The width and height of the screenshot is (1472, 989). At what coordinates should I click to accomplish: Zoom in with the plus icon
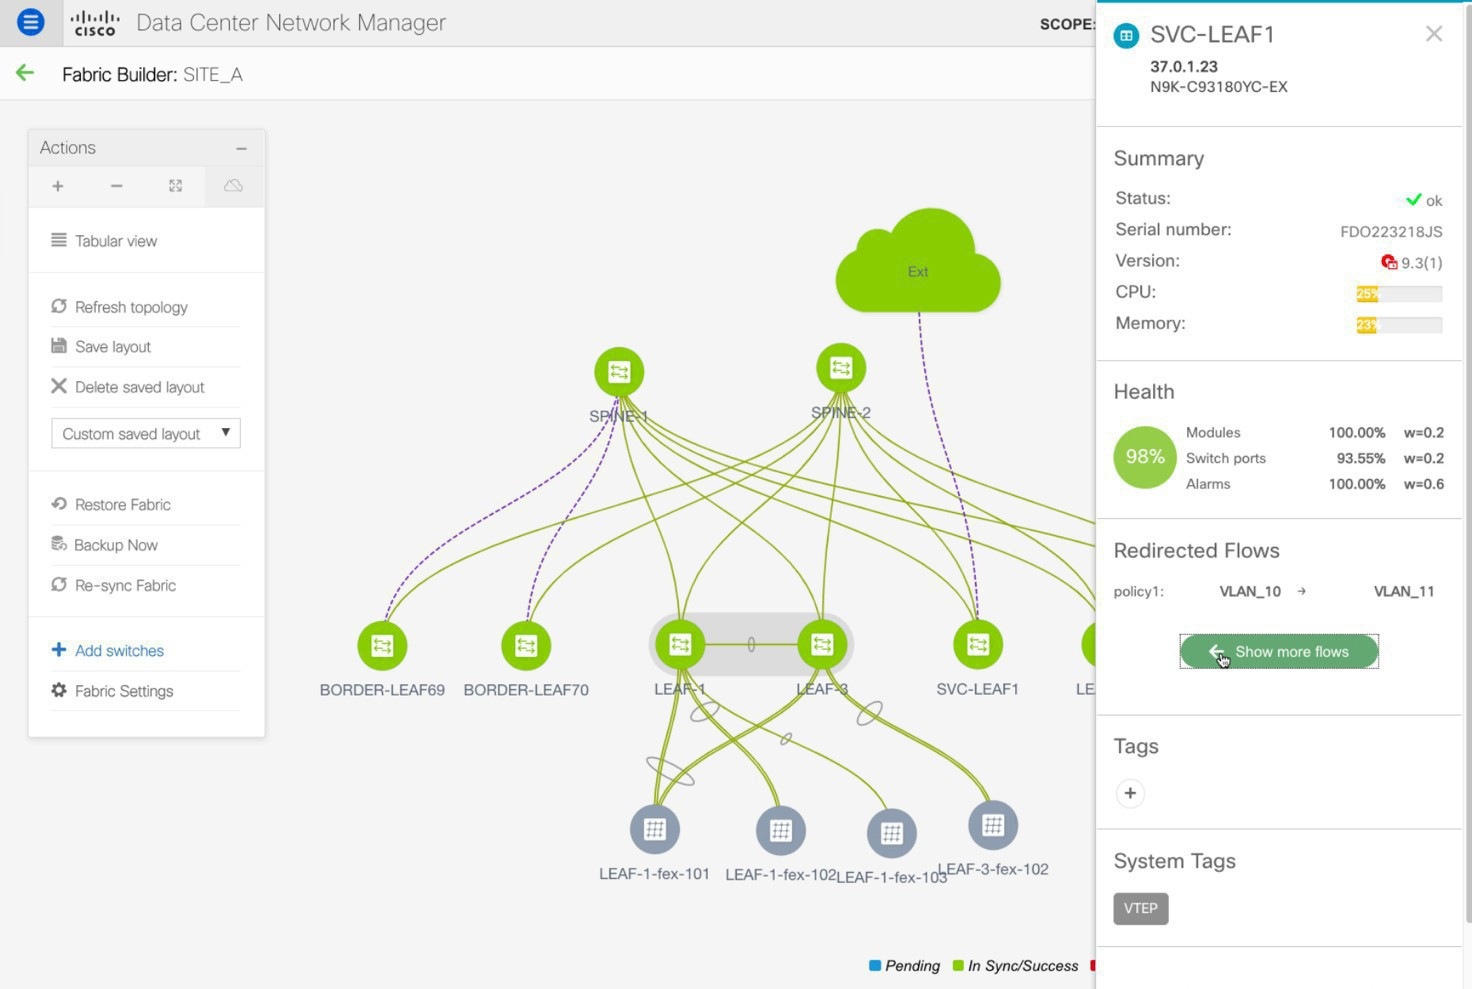tap(58, 186)
